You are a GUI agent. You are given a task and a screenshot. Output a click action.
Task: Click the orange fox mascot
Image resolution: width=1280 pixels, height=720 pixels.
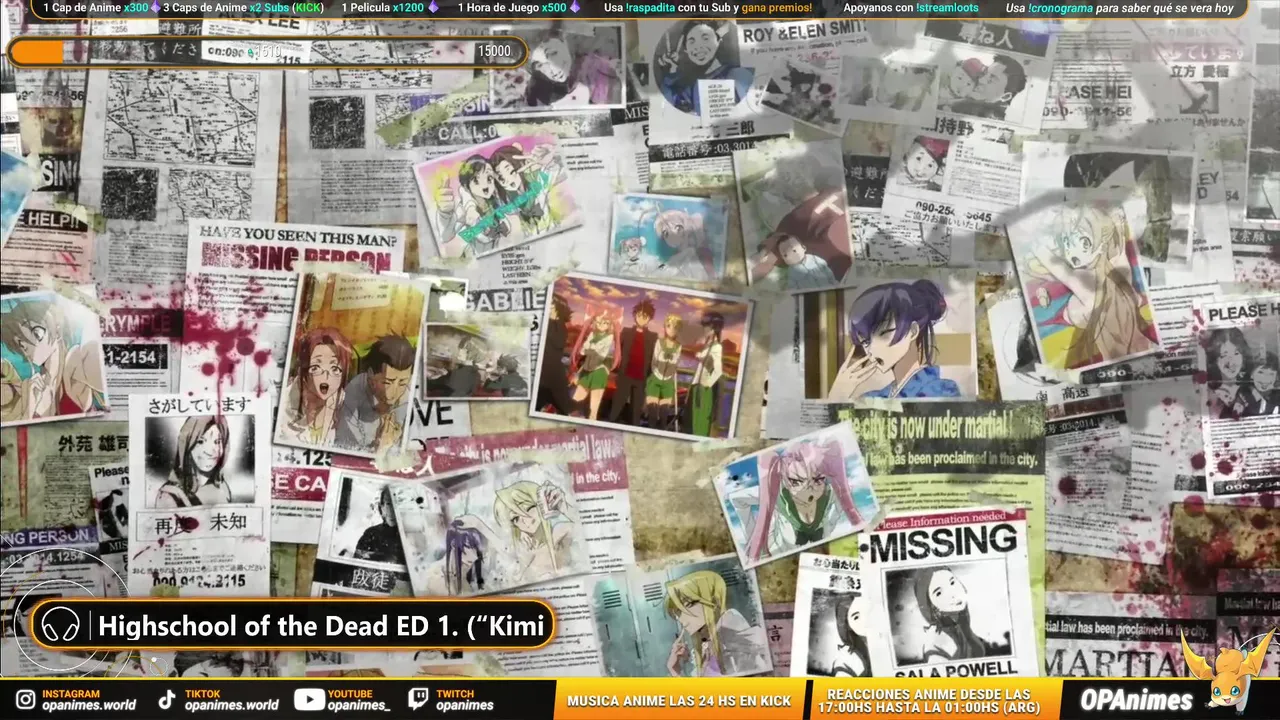(1228, 670)
